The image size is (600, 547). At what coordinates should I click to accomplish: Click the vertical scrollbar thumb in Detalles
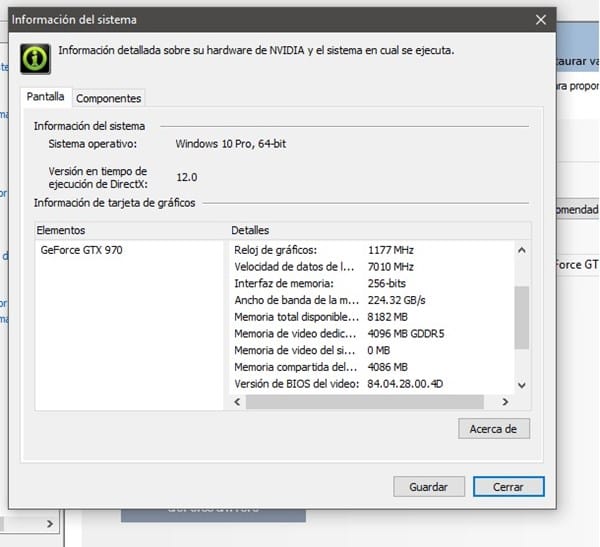[x=522, y=318]
